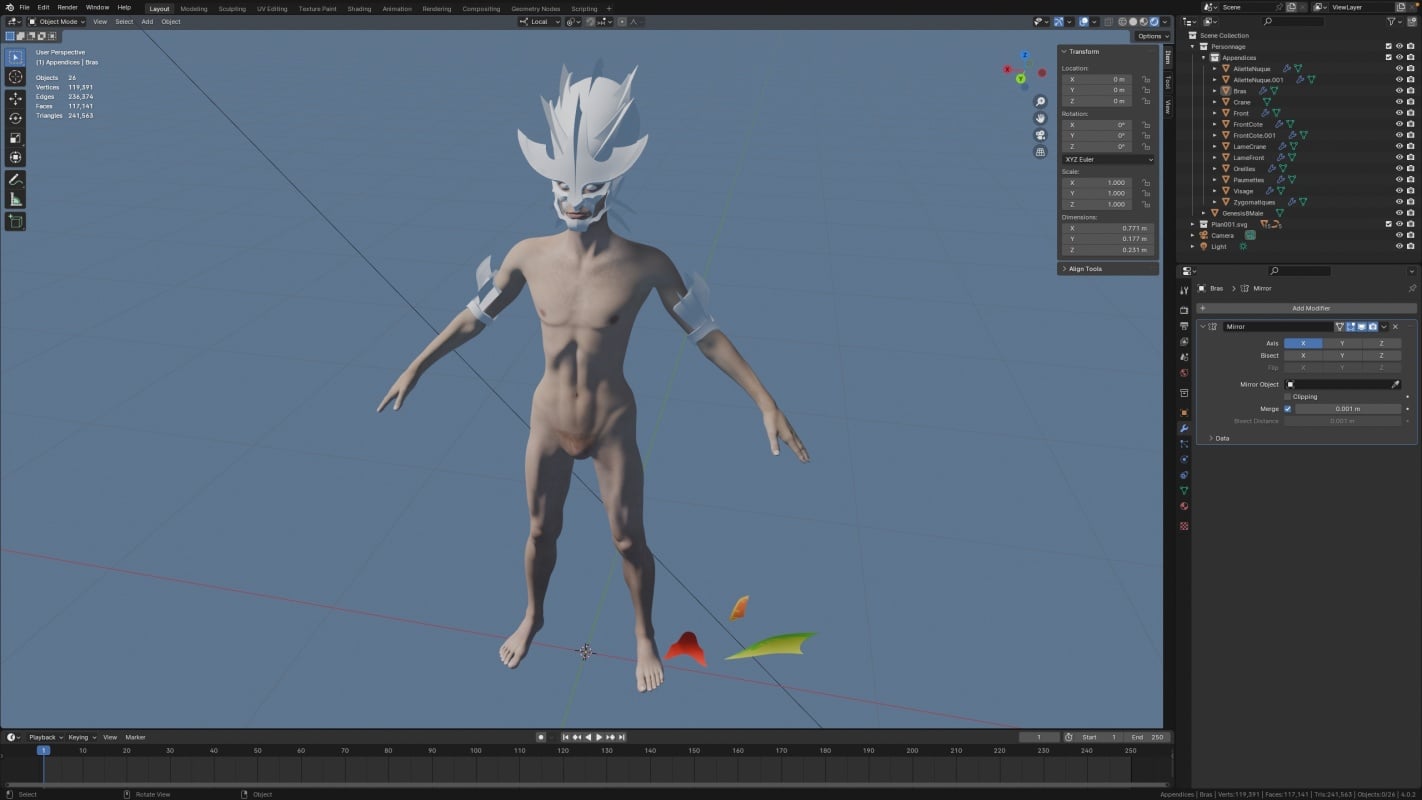Hide the Visage object with eye icon
The image size is (1422, 800).
tap(1399, 191)
